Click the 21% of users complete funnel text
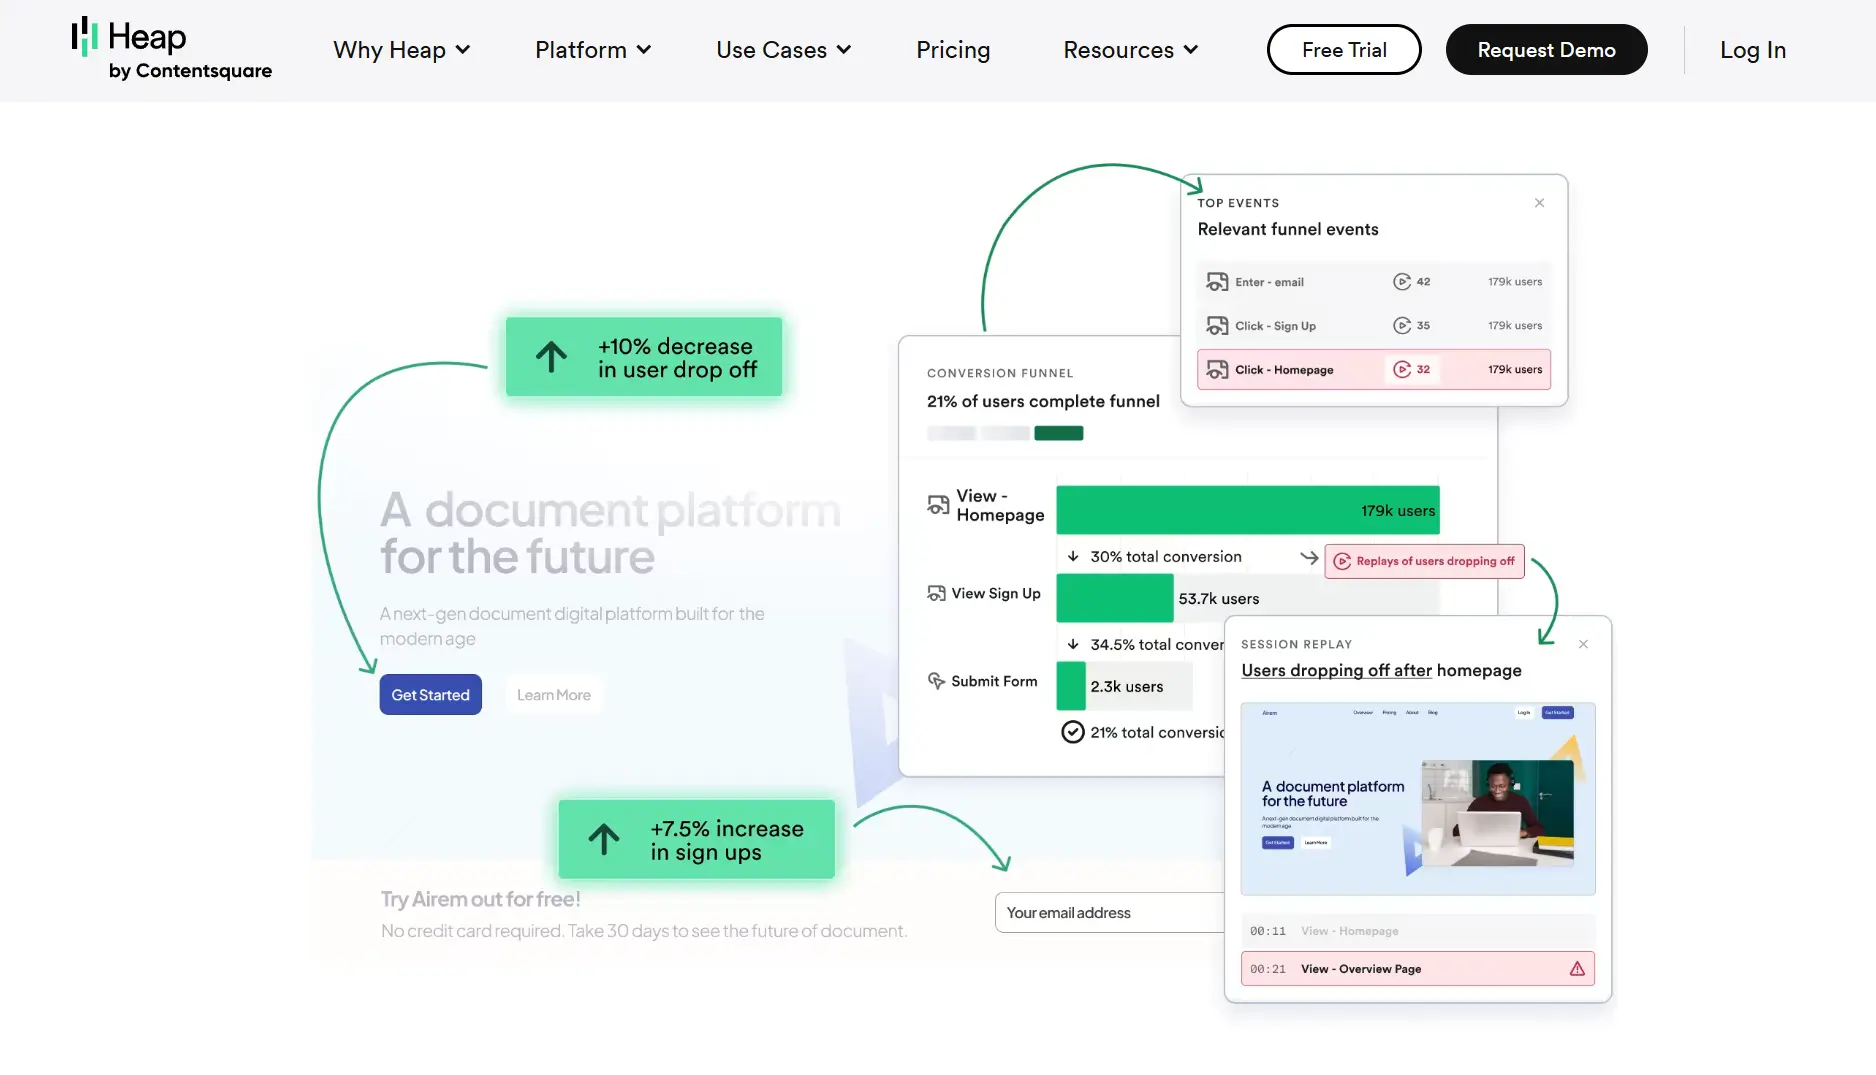1876x1075 pixels. pos(1043,401)
